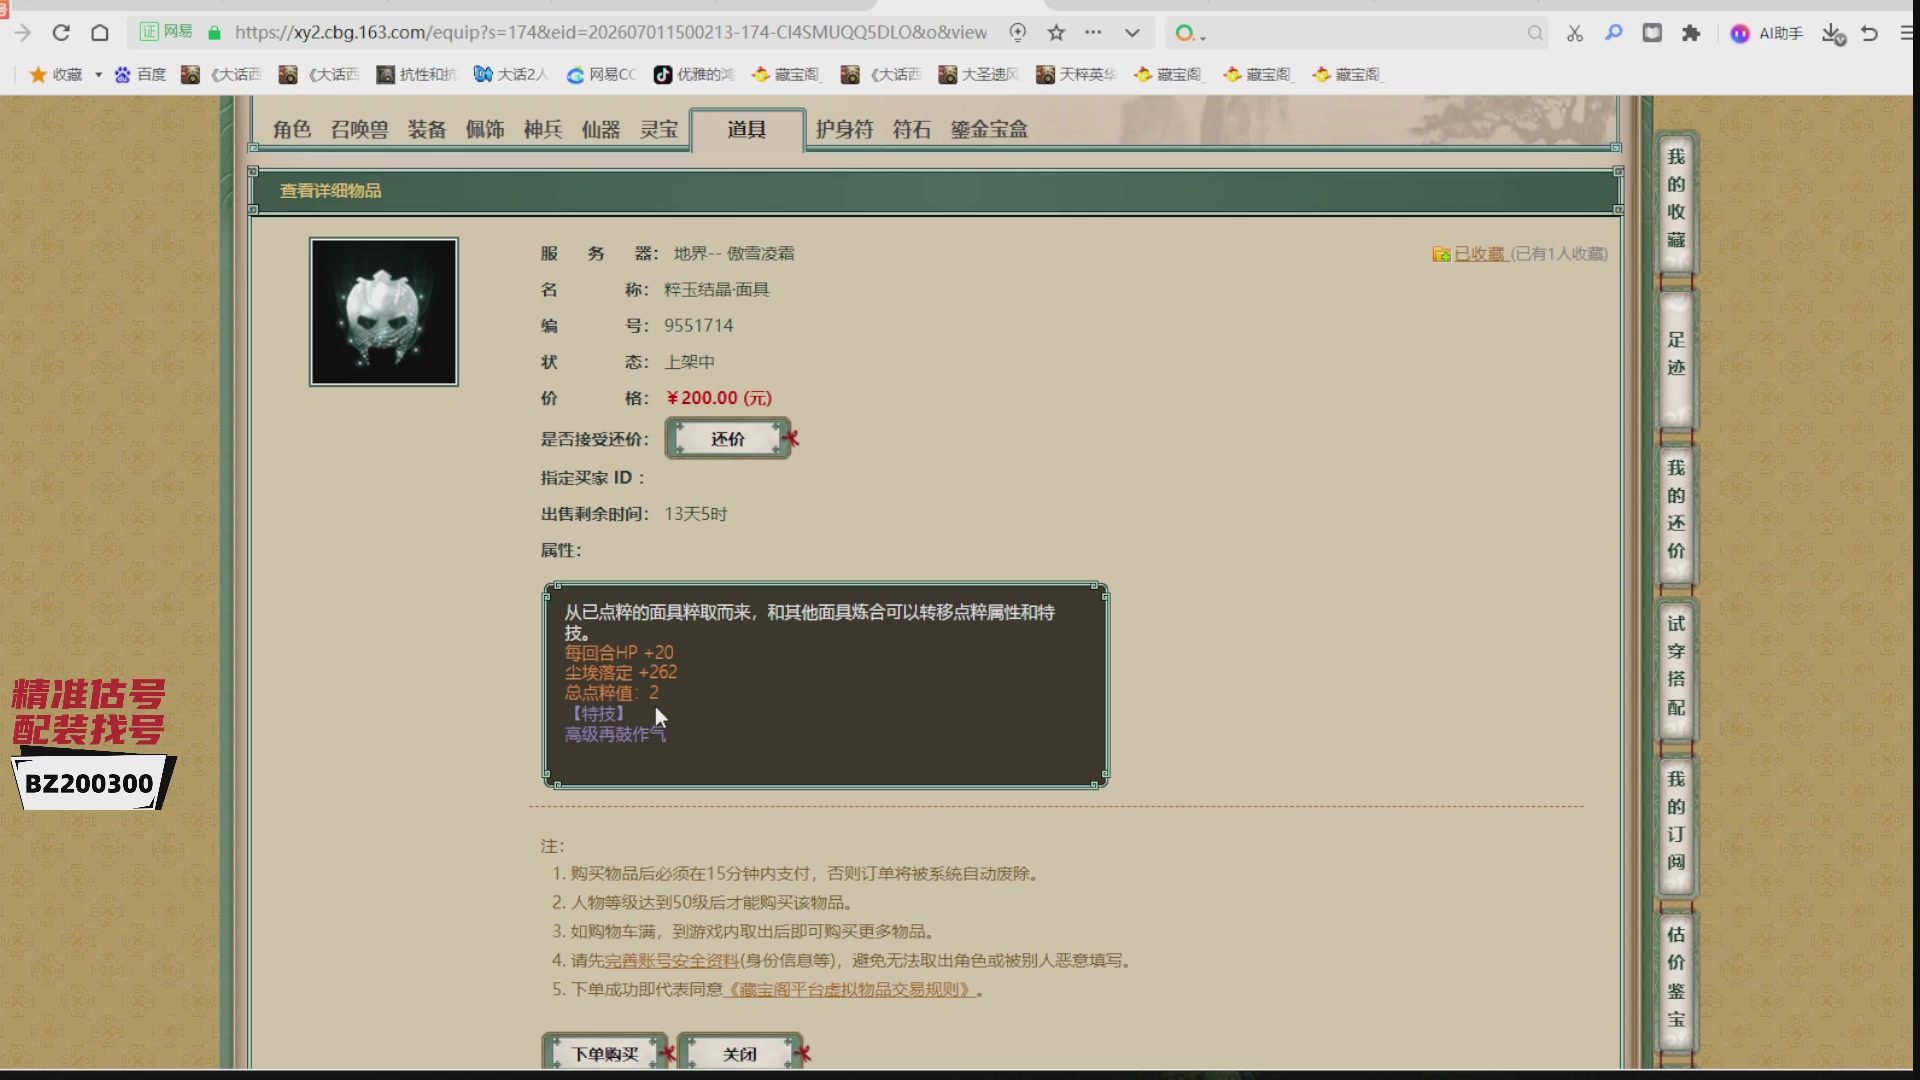The width and height of the screenshot is (1920, 1080).
Task: Switch to the 召唤兽 tab
Action: (359, 129)
